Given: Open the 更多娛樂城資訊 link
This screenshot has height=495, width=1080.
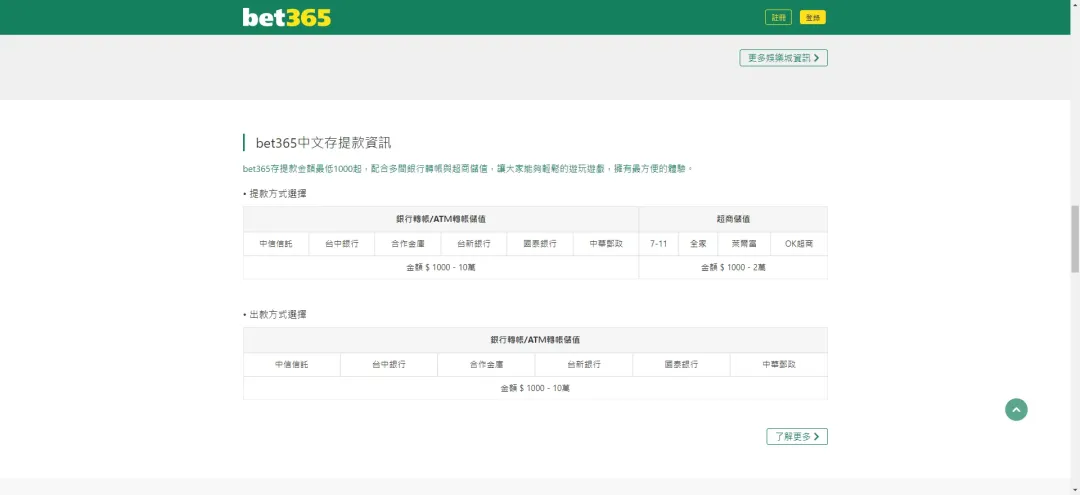Looking at the screenshot, I should click(x=783, y=58).
